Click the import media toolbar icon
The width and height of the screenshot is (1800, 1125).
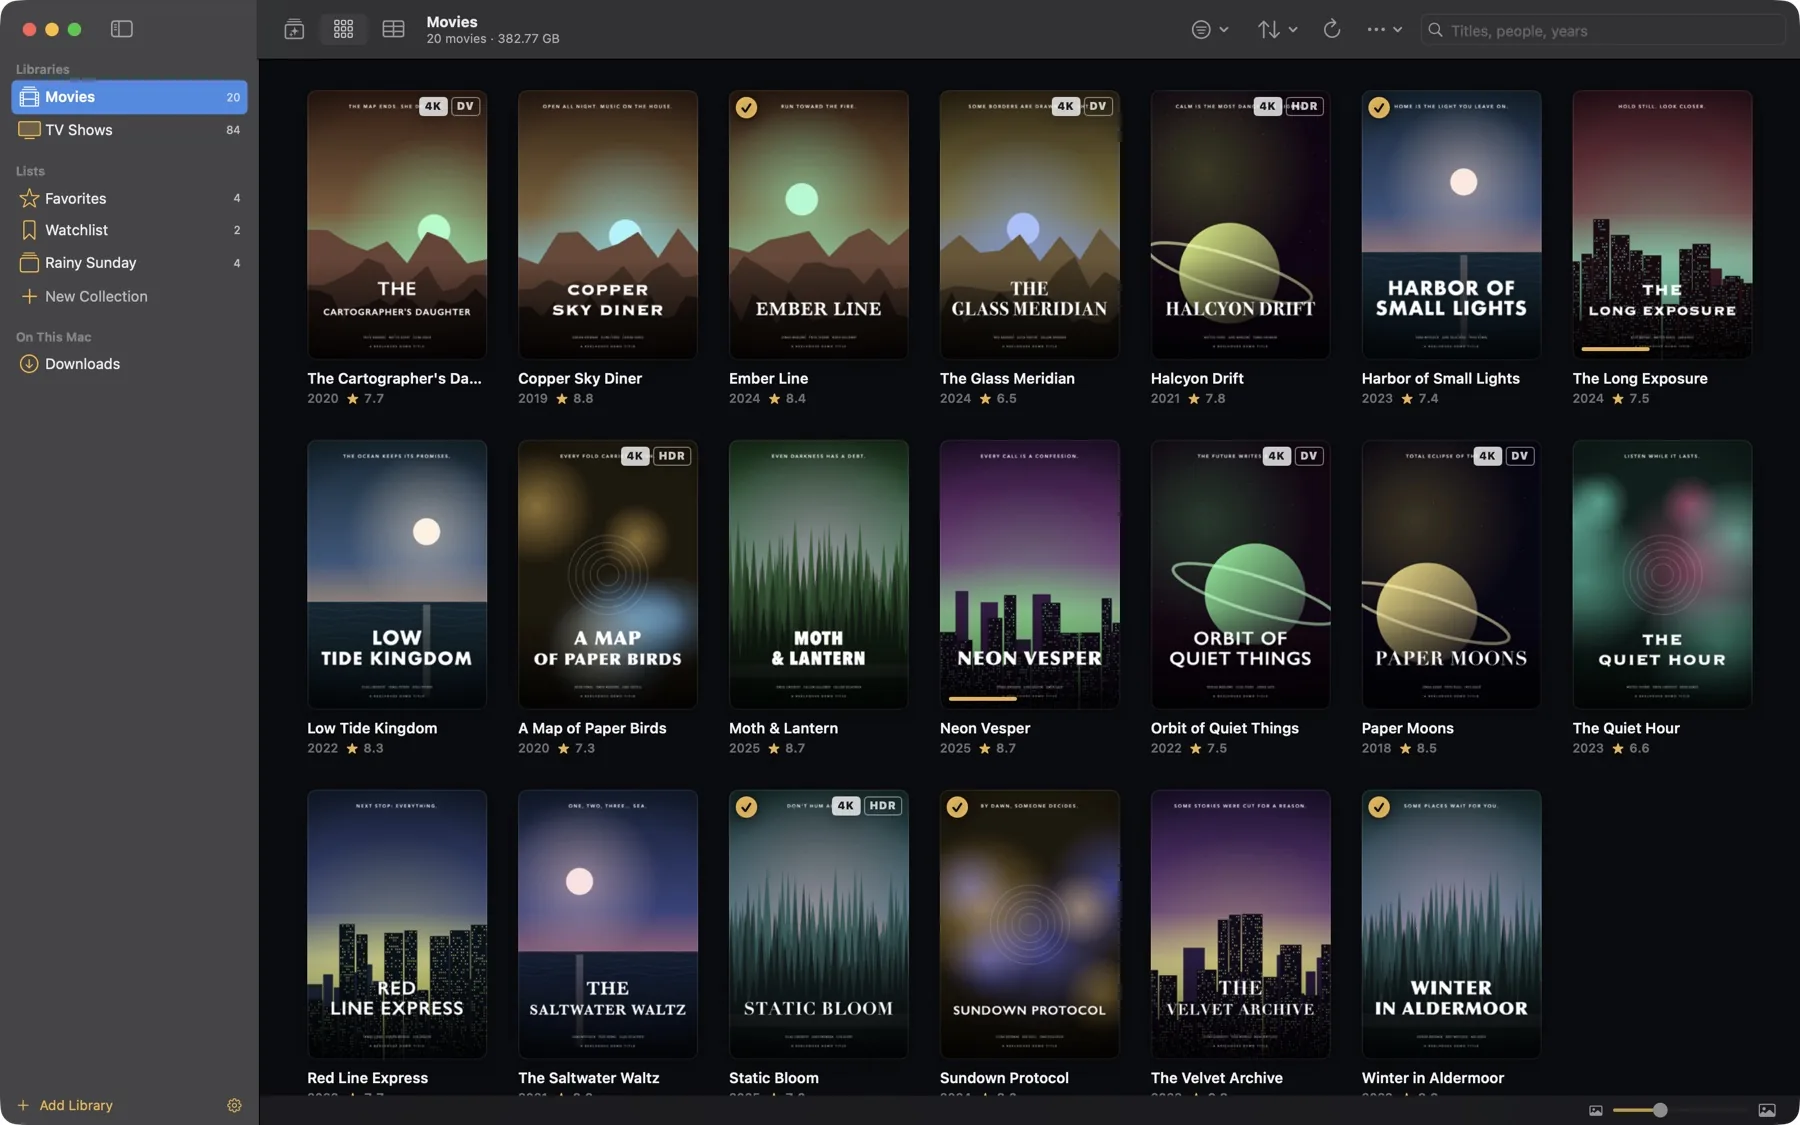294,29
